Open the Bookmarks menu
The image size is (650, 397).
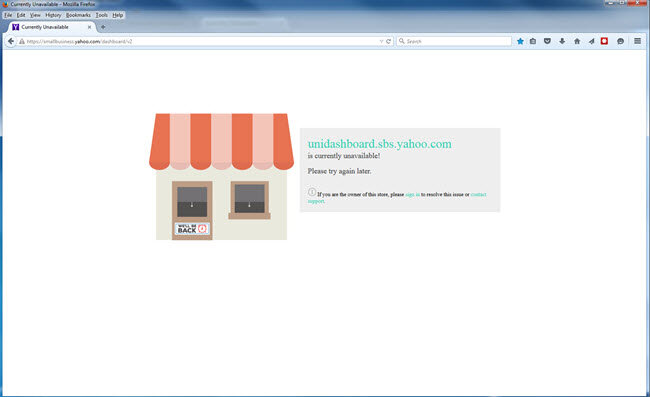point(78,15)
